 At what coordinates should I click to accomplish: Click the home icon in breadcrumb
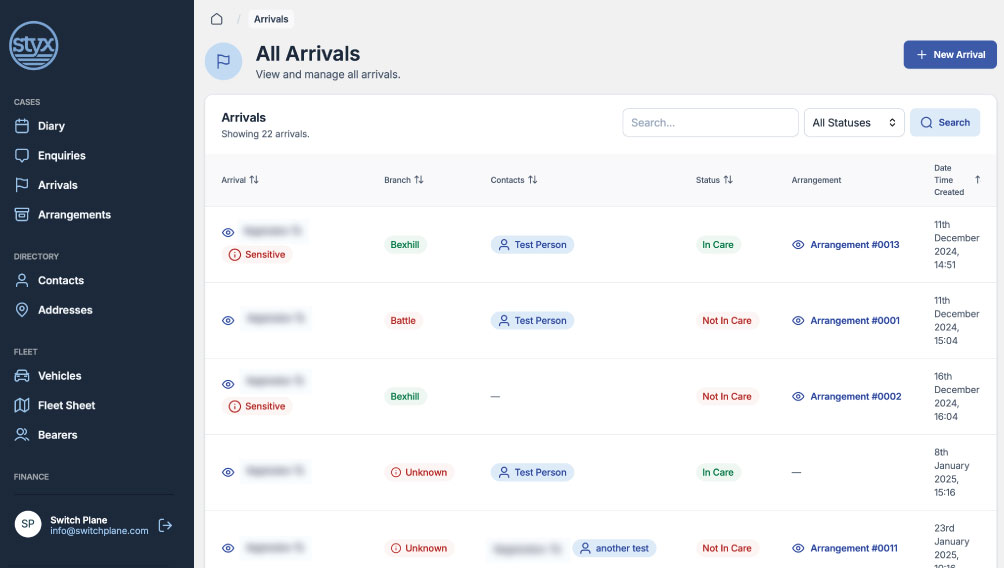pyautogui.click(x=217, y=19)
